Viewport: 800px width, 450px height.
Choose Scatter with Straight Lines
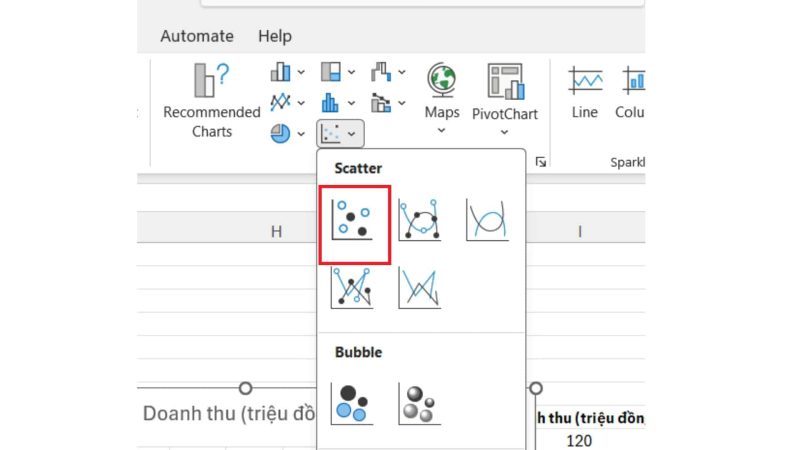pos(419,288)
